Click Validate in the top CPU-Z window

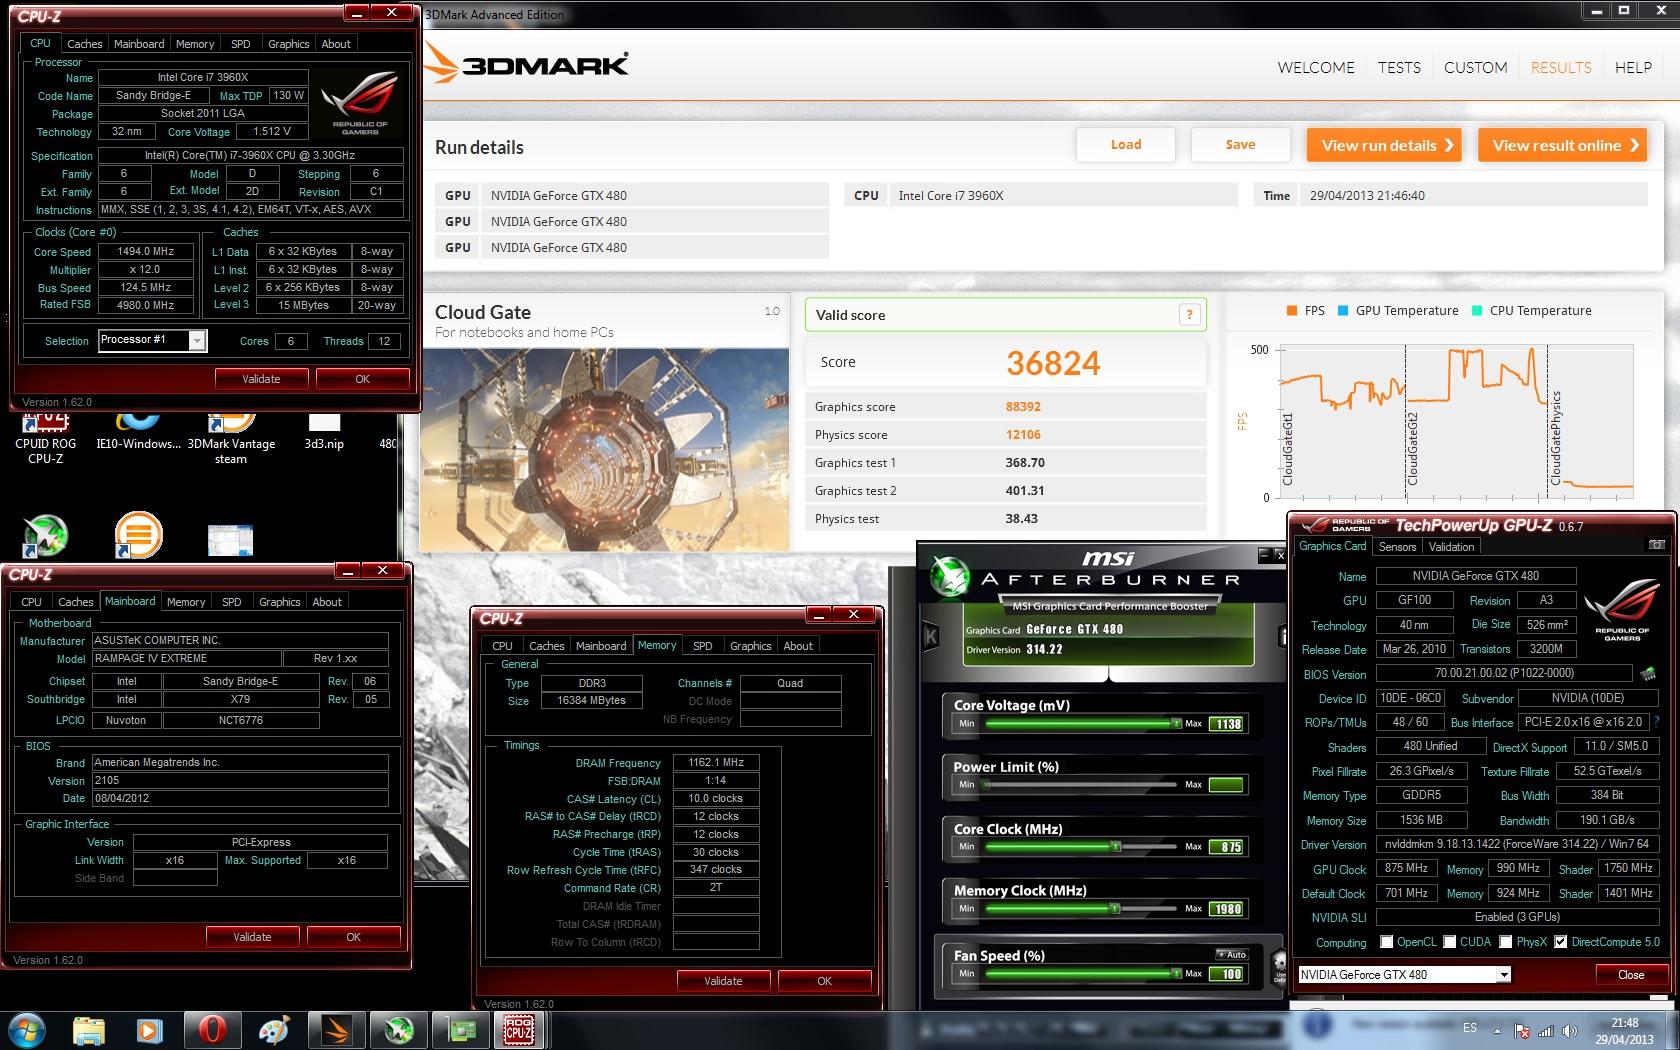coord(261,379)
